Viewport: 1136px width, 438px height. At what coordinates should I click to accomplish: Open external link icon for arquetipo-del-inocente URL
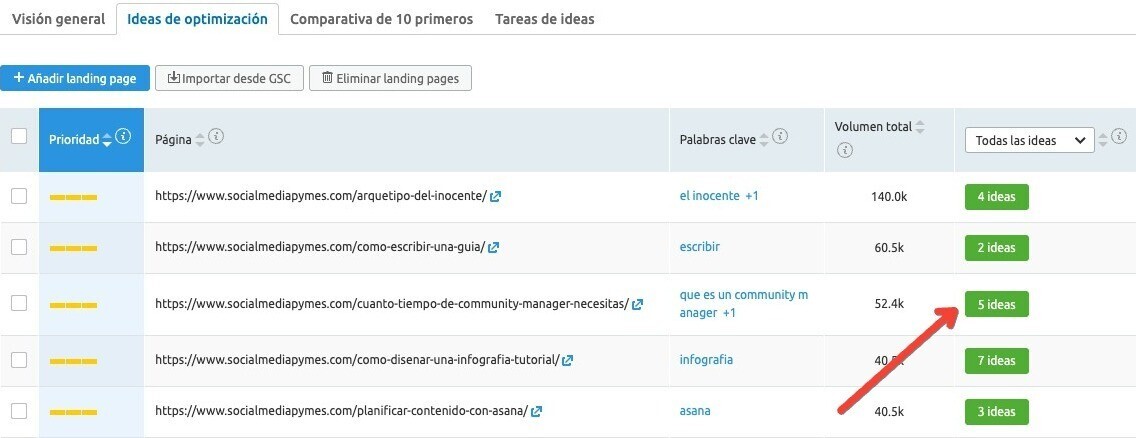pyautogui.click(x=496, y=197)
